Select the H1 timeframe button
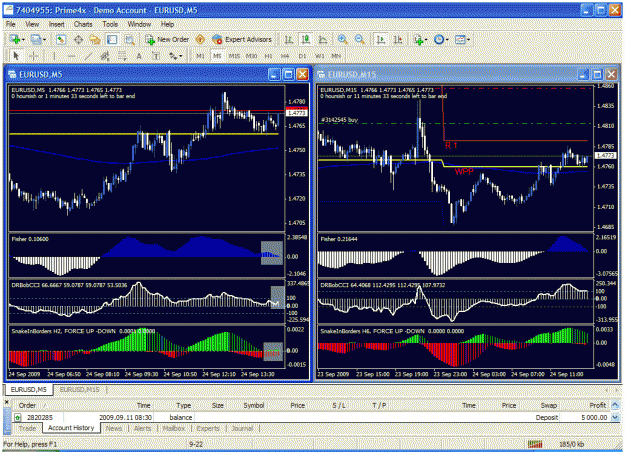Image resolution: width=625 pixels, height=452 pixels. click(x=268, y=56)
